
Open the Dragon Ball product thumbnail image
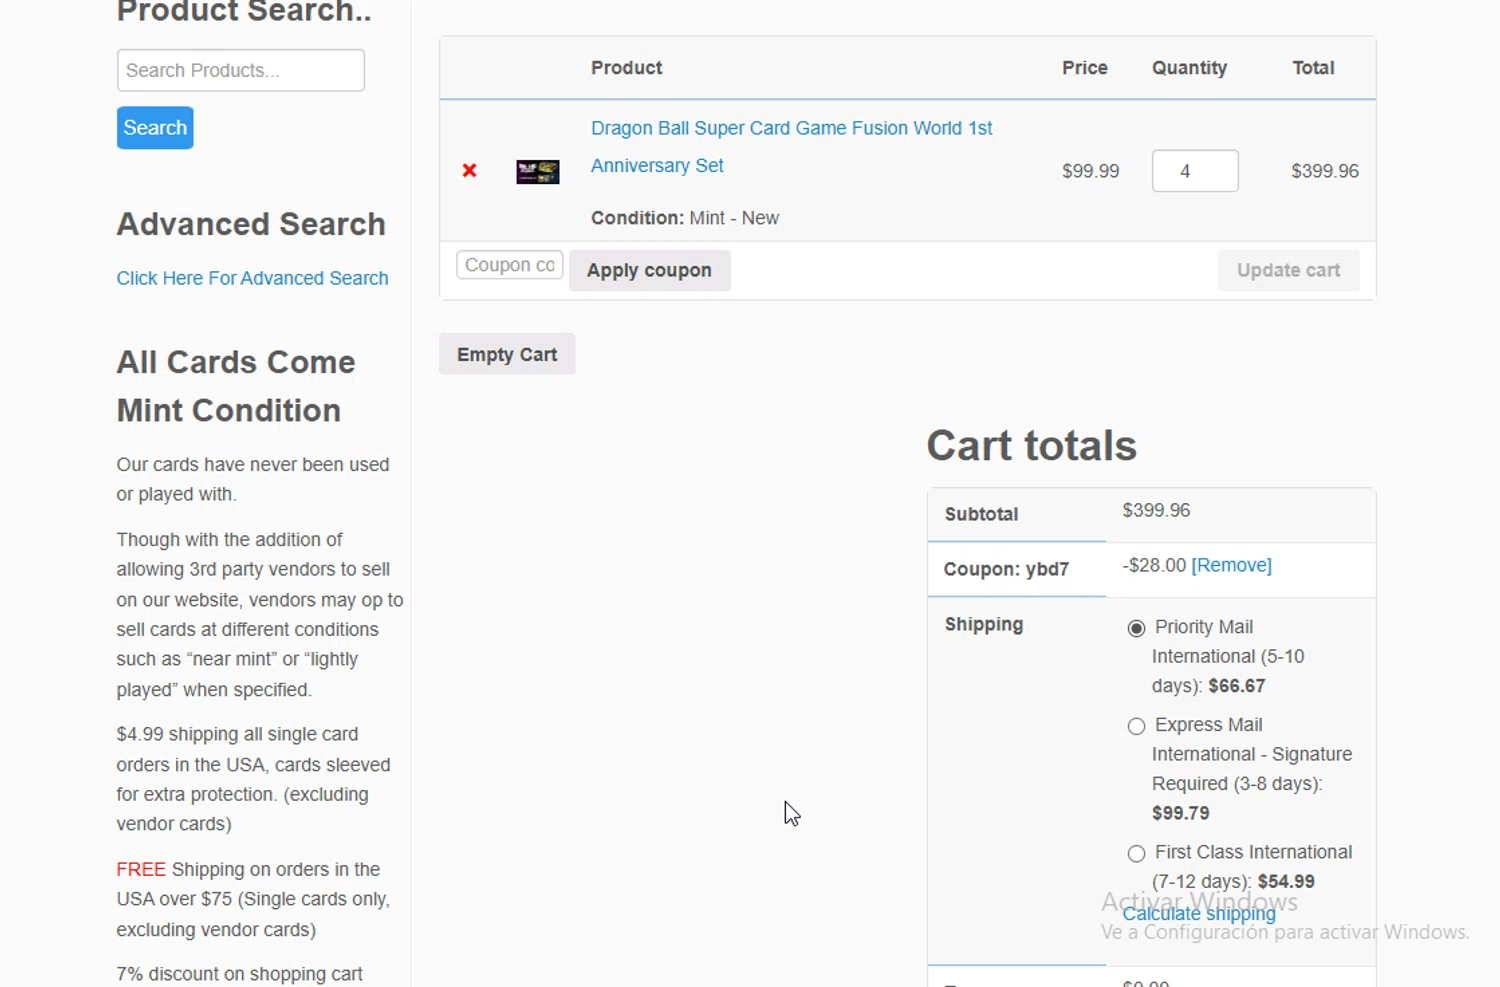[538, 172]
